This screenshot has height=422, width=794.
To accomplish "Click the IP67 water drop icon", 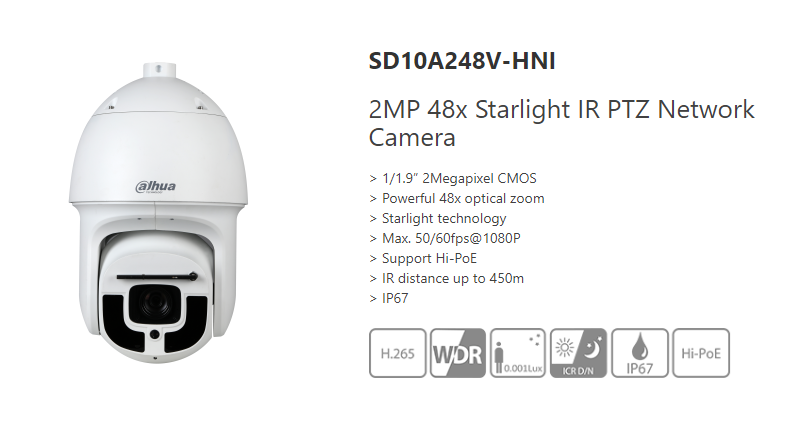I will [x=640, y=353].
